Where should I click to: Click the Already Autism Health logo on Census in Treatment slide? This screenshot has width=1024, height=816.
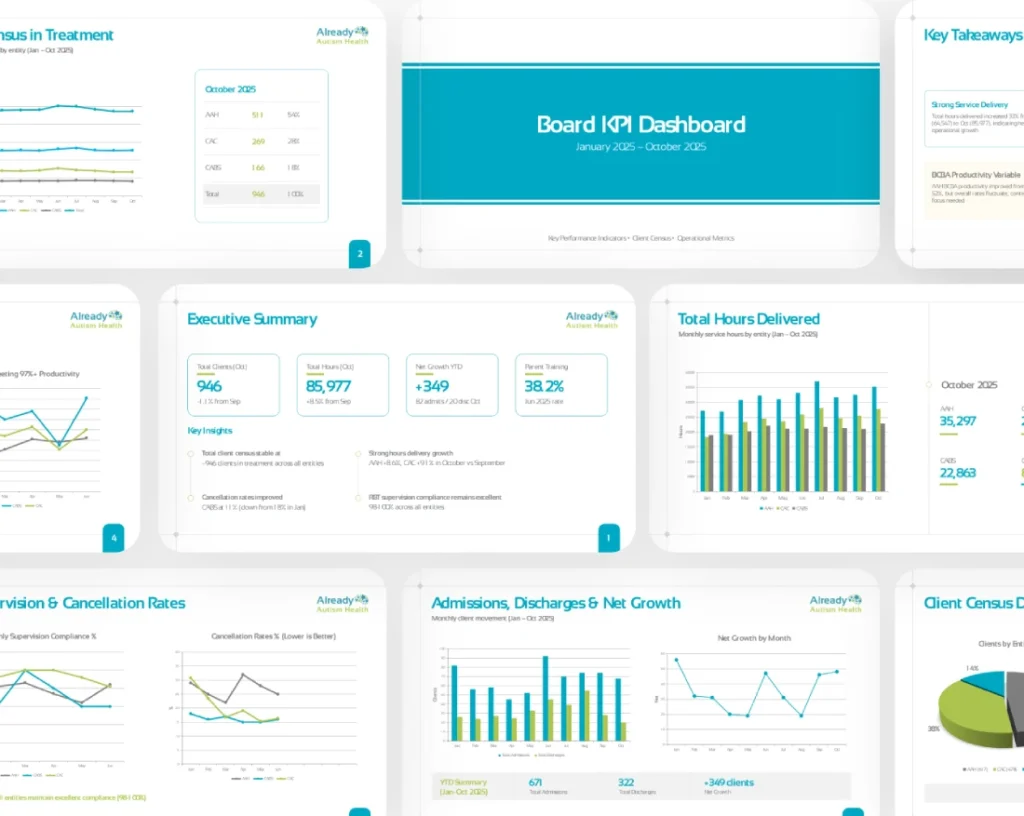pos(342,35)
